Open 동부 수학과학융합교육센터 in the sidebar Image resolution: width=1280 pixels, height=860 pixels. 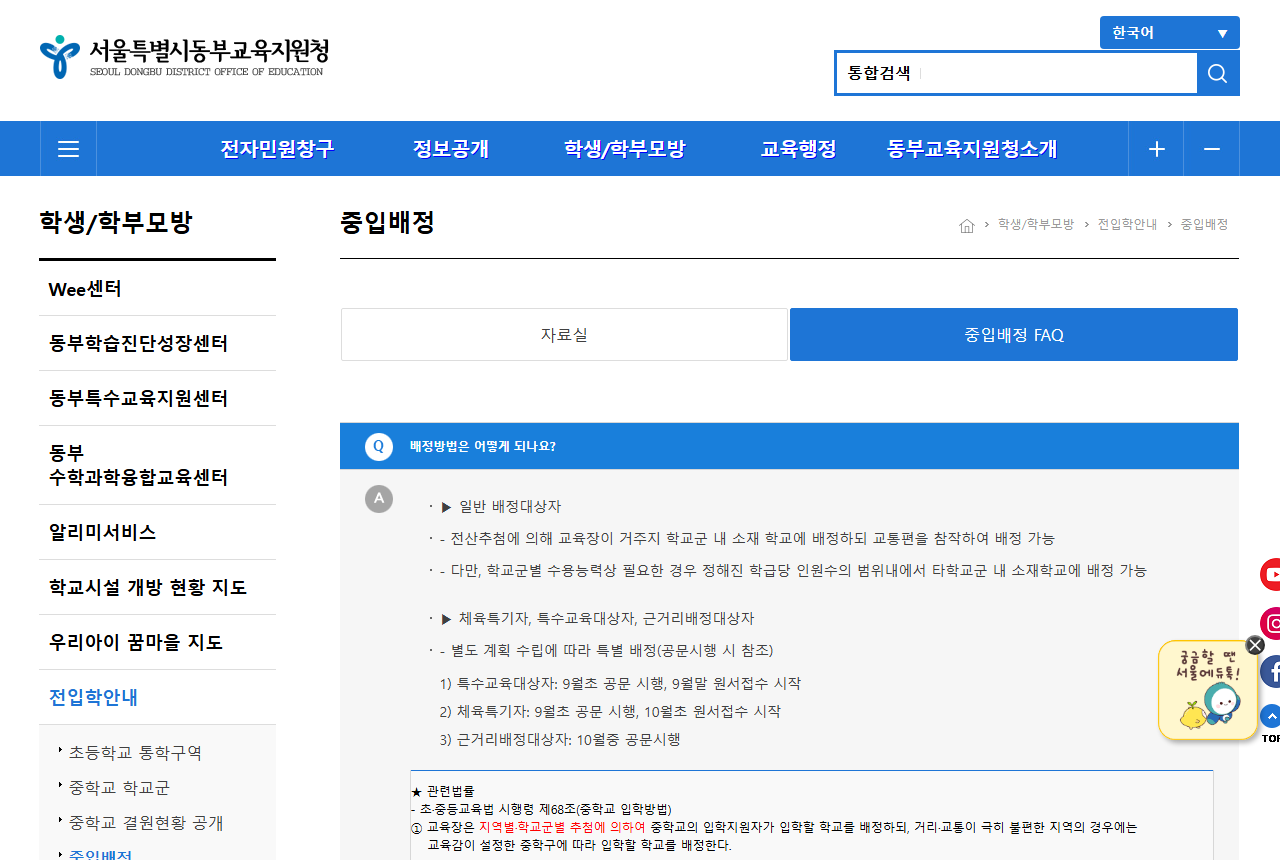(157, 465)
